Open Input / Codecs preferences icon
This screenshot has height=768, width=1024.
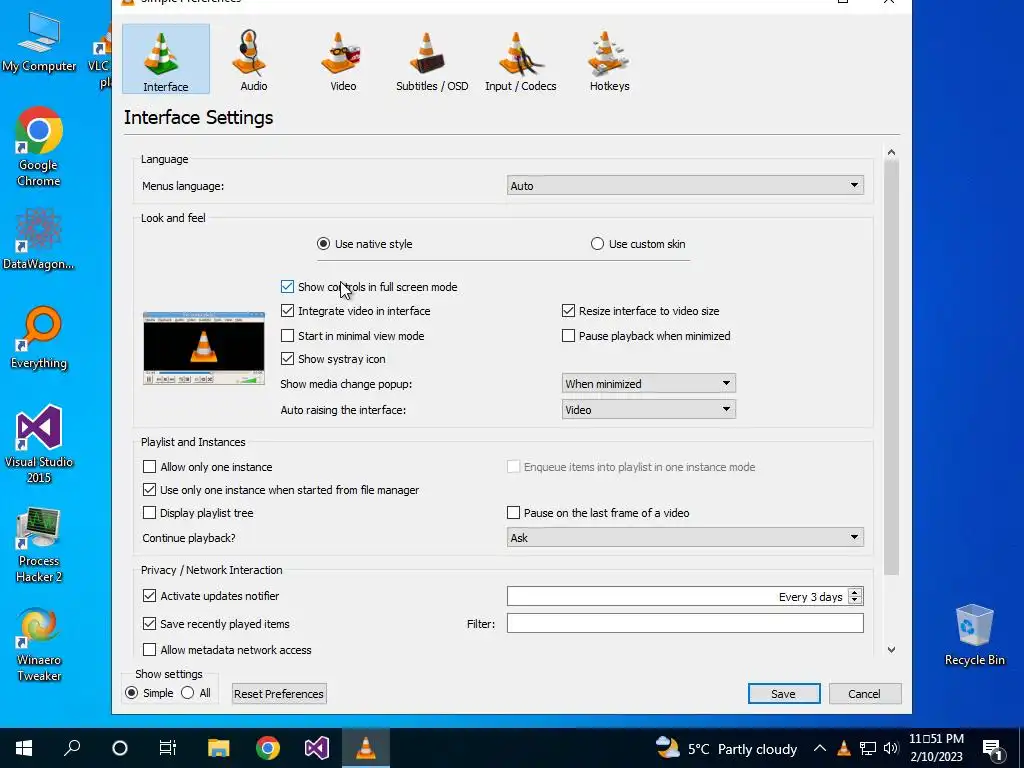pyautogui.click(x=520, y=59)
